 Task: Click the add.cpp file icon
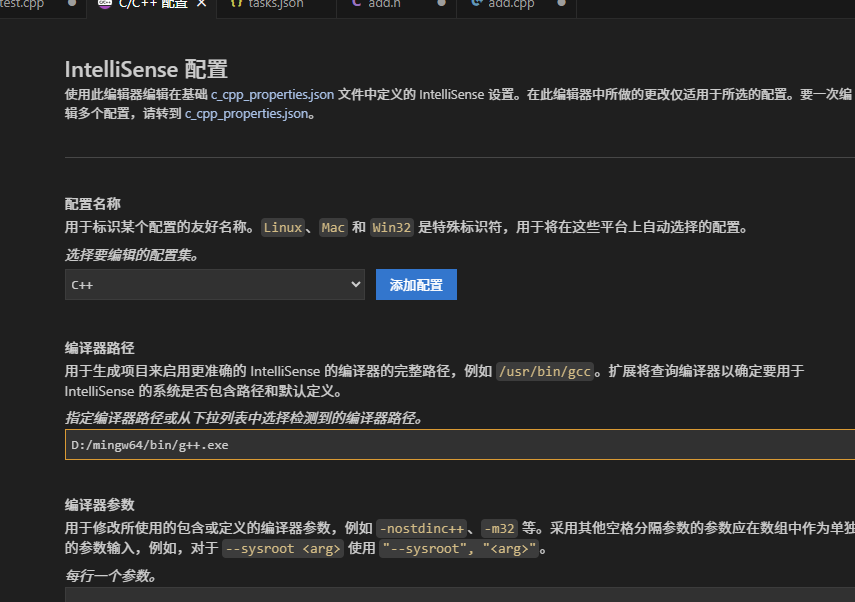click(477, 4)
